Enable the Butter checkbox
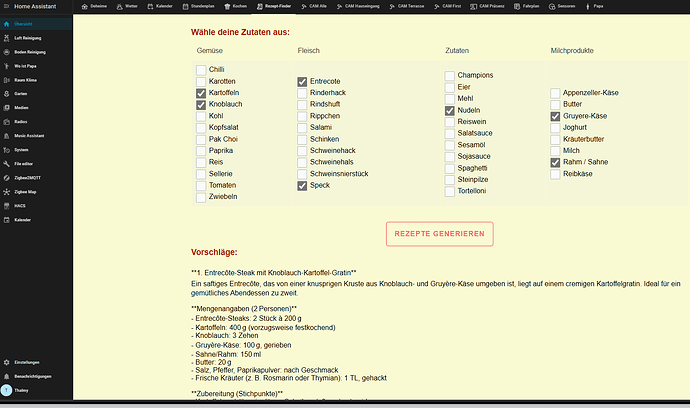The height and width of the screenshot is (408, 690). tap(555, 105)
